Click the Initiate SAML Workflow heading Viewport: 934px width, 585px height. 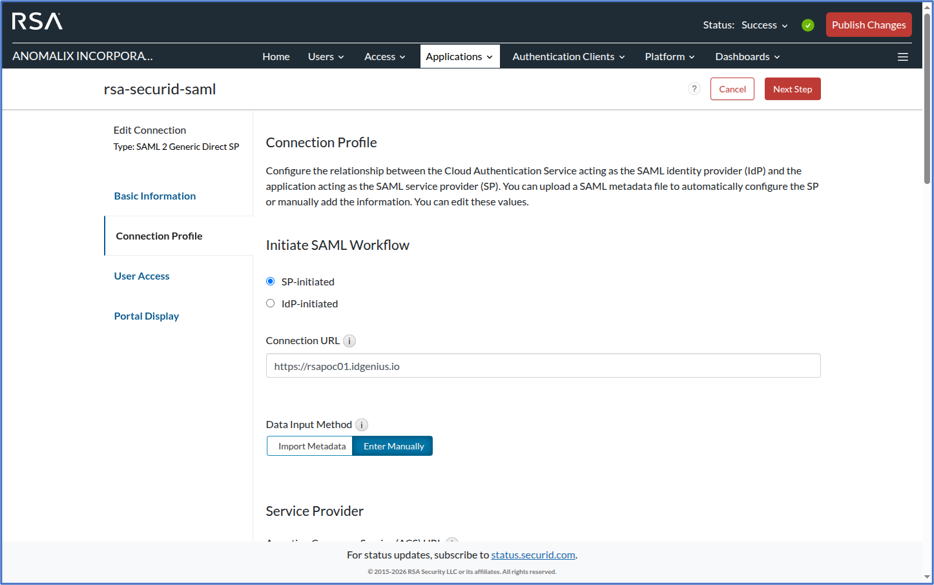337,245
